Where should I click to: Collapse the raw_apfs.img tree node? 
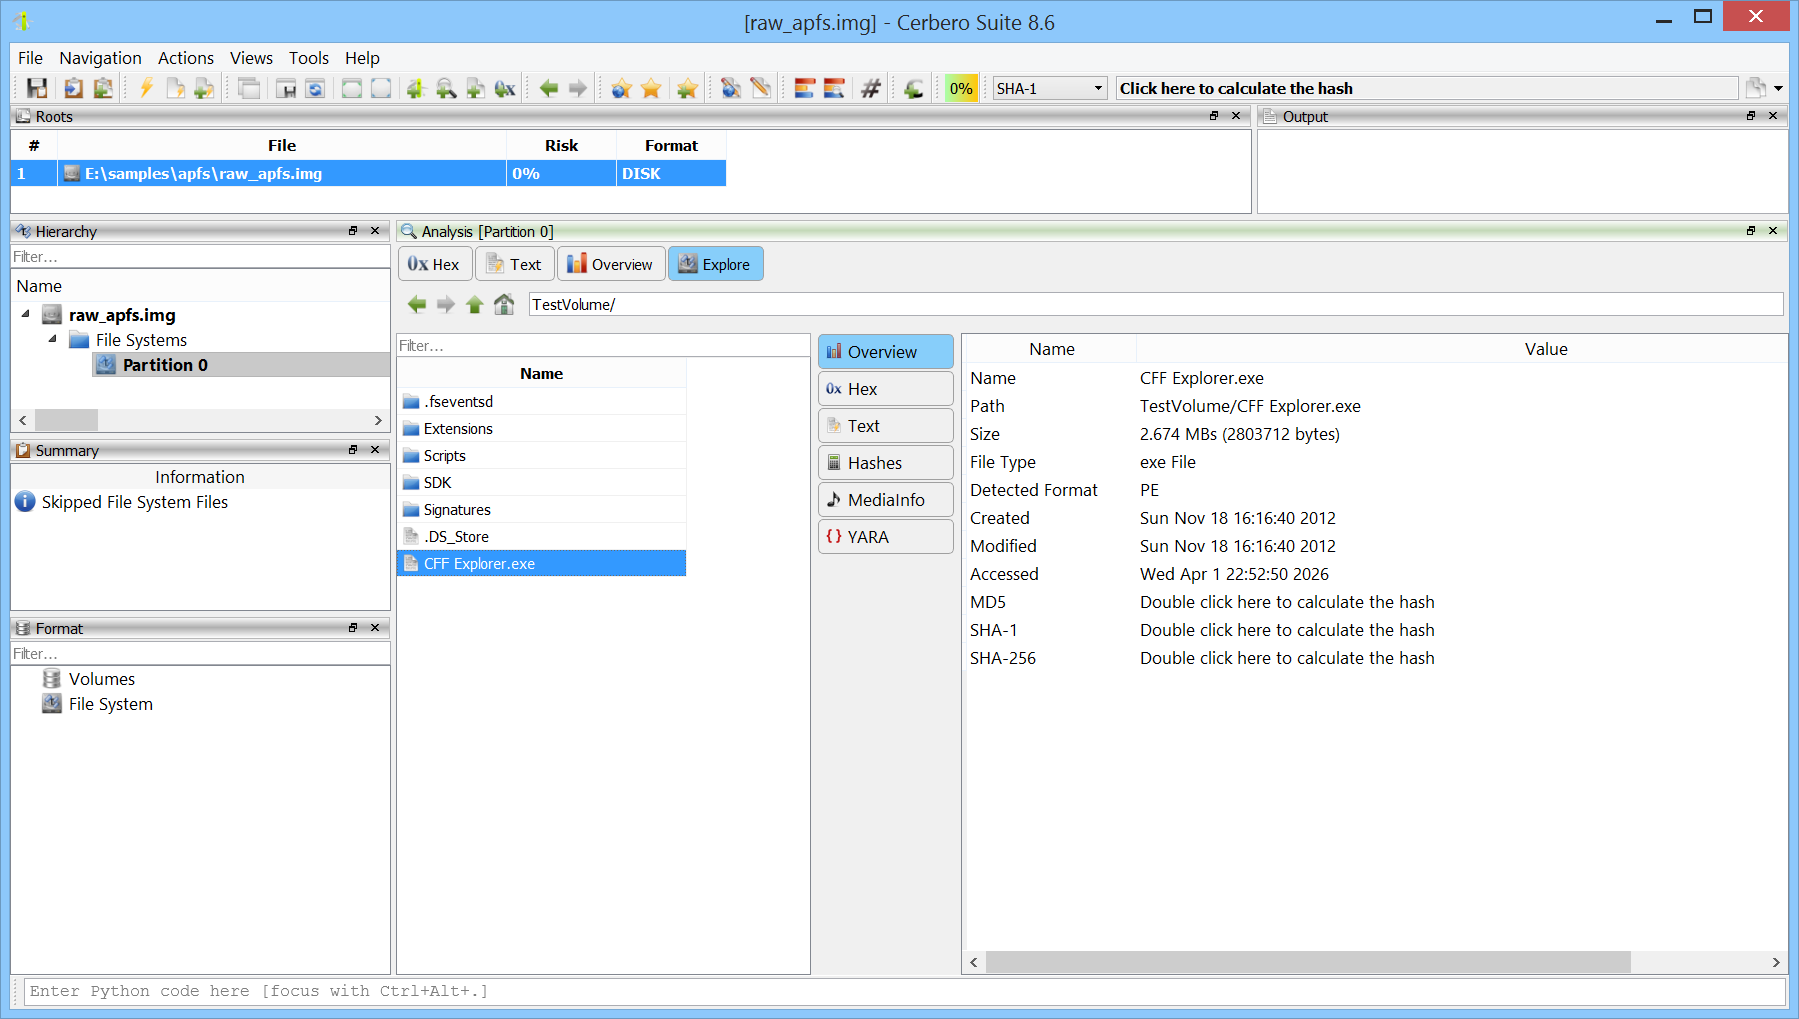[26, 314]
